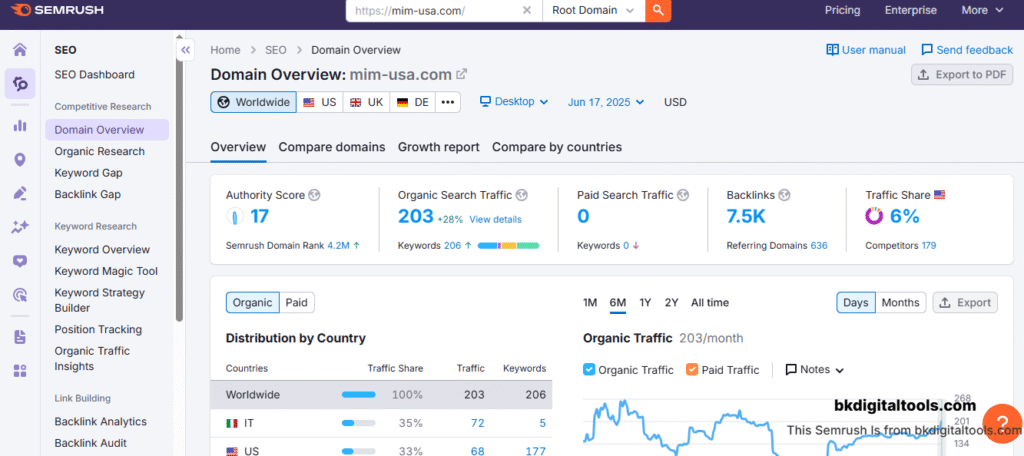Open Backlink Analytics in sidebar
Image resolution: width=1024 pixels, height=456 pixels.
click(x=101, y=421)
